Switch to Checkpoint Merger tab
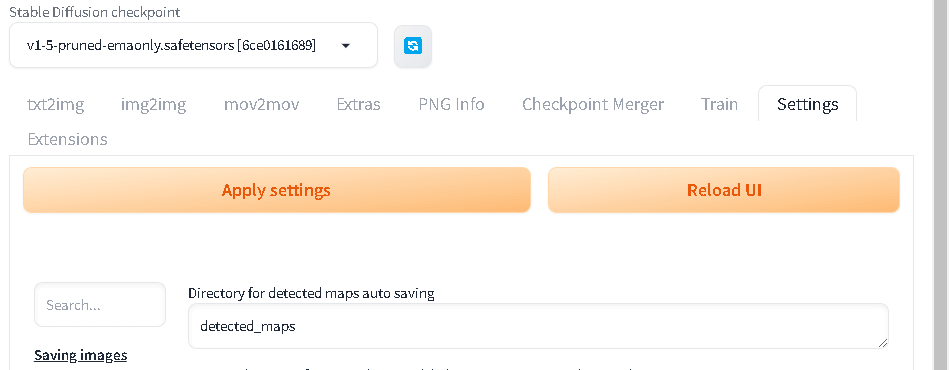This screenshot has width=949, height=370. tap(593, 104)
